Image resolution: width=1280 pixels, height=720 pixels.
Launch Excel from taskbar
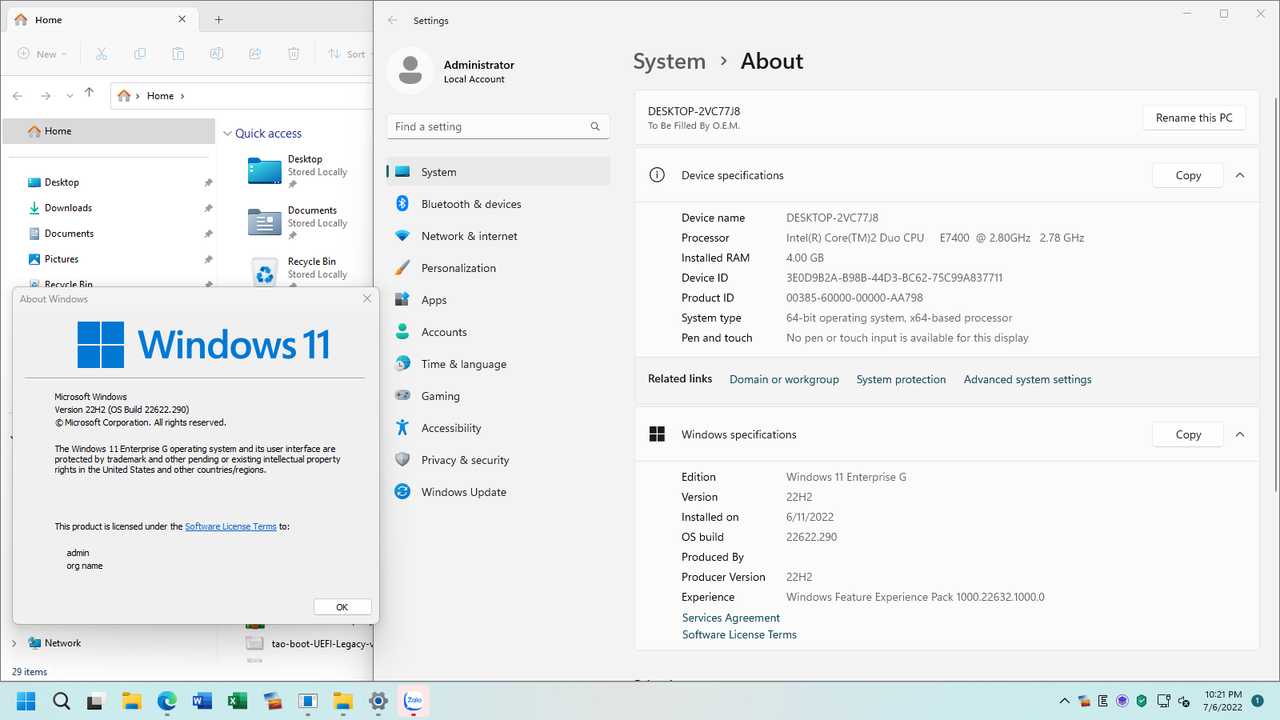tap(237, 701)
